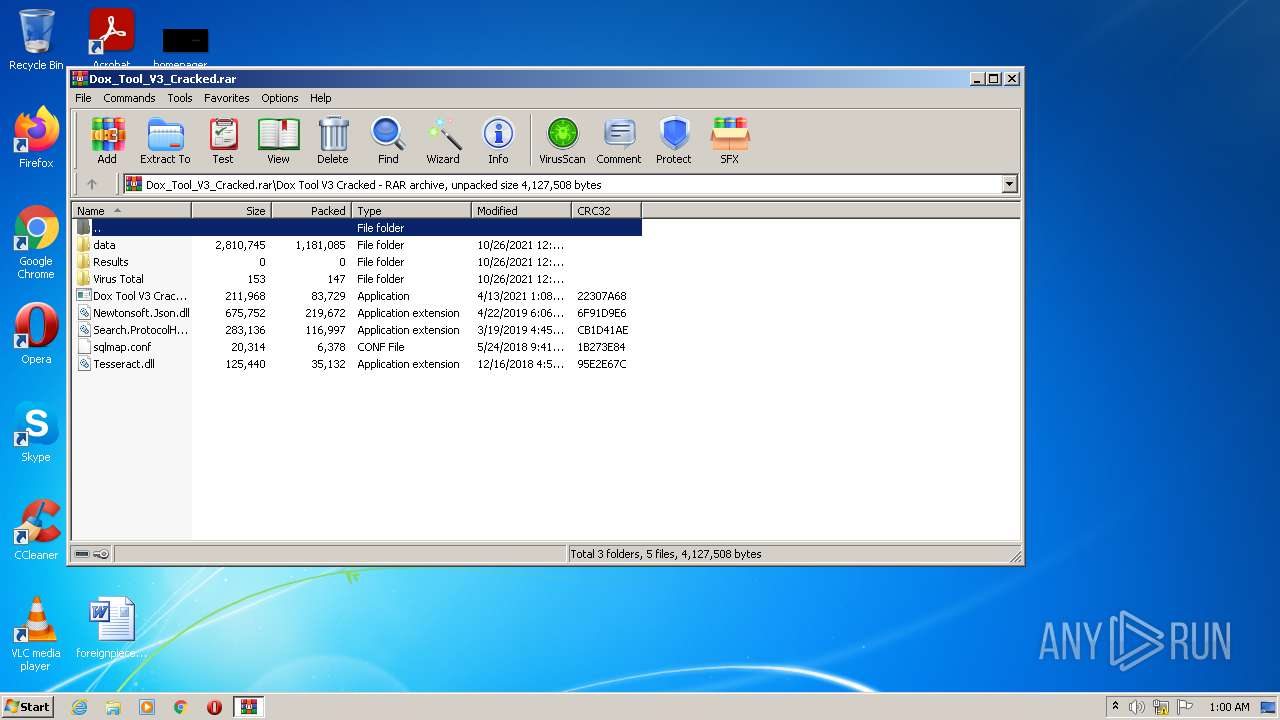Sort files by Size column
The height and width of the screenshot is (720, 1280).
pos(232,211)
